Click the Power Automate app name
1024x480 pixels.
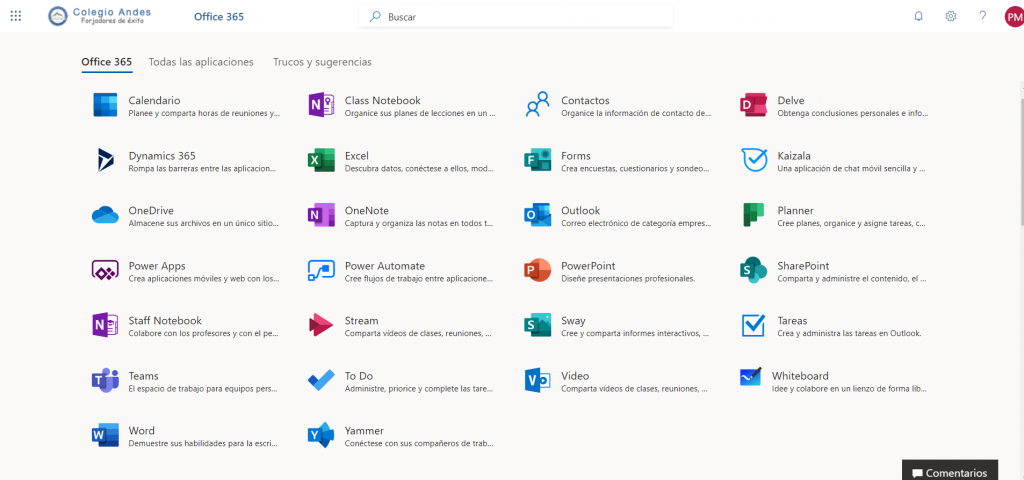click(x=385, y=266)
